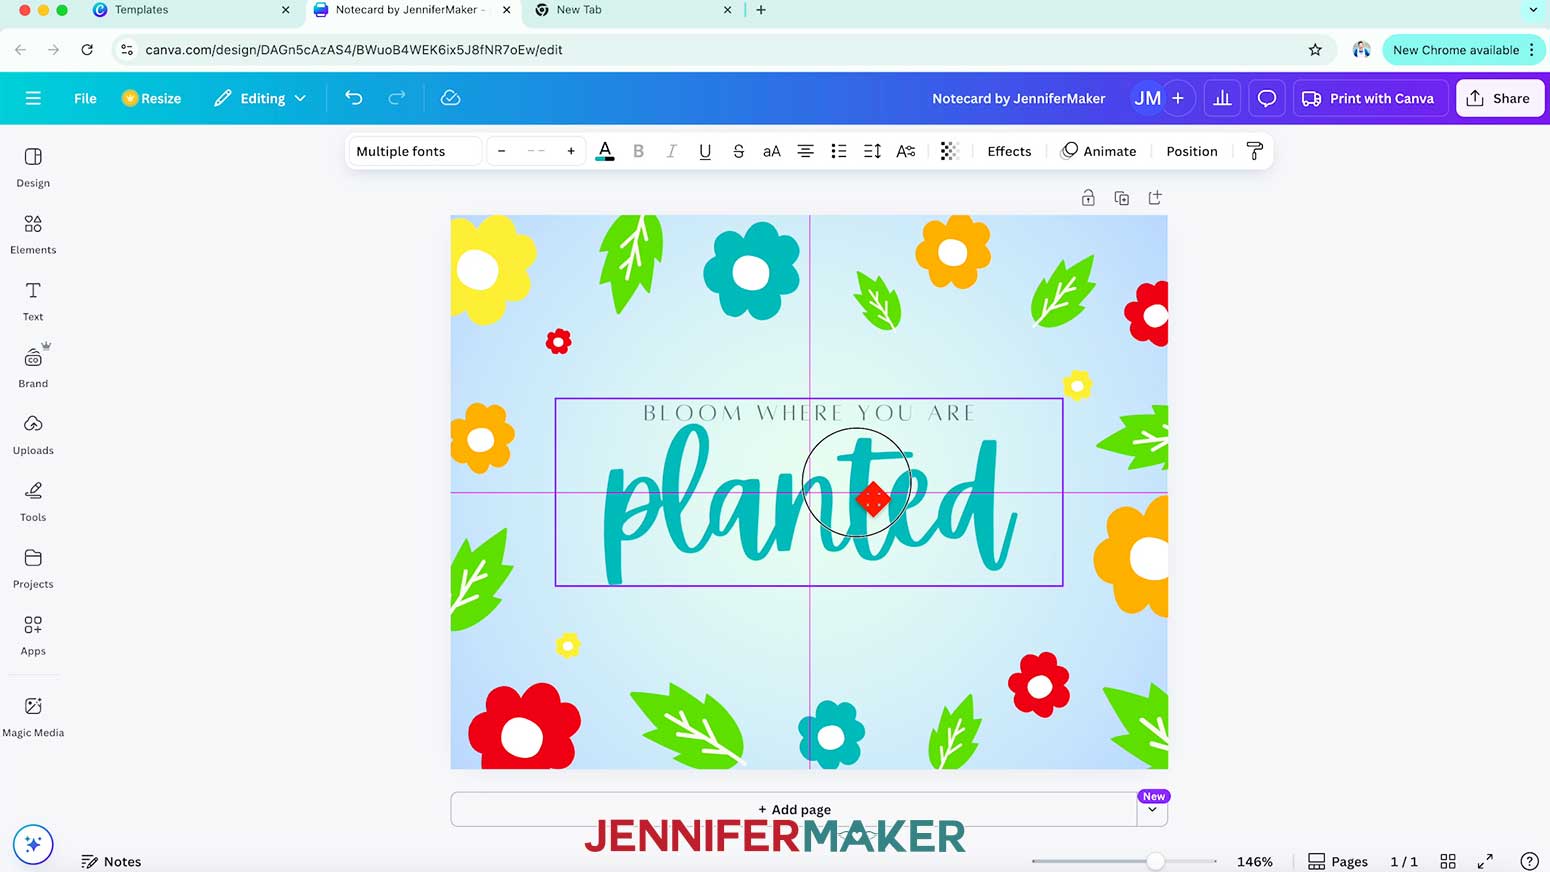Open a new browser tab
The width and height of the screenshot is (1550, 872).
tap(761, 10)
